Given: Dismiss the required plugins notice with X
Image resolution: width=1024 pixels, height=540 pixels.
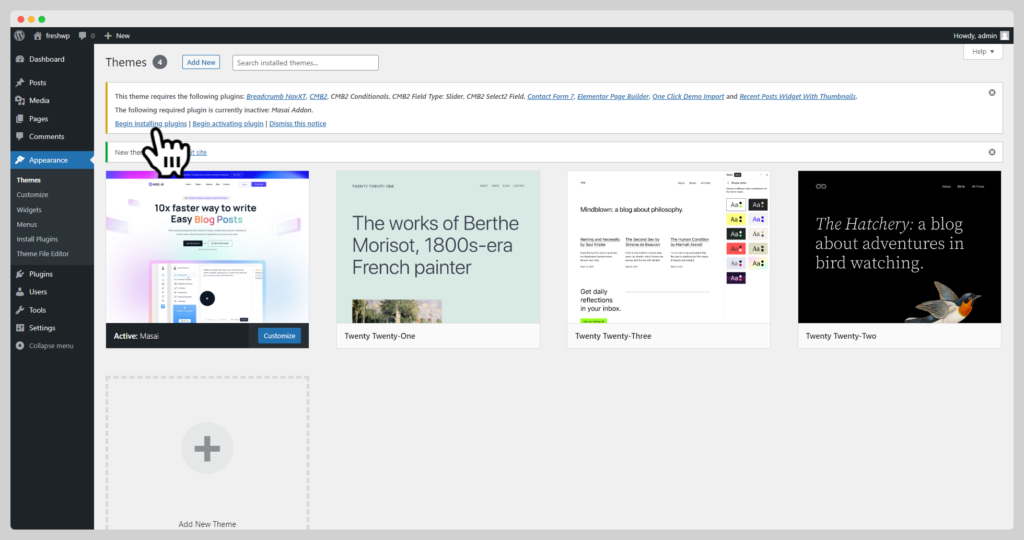Looking at the screenshot, I should [x=992, y=93].
